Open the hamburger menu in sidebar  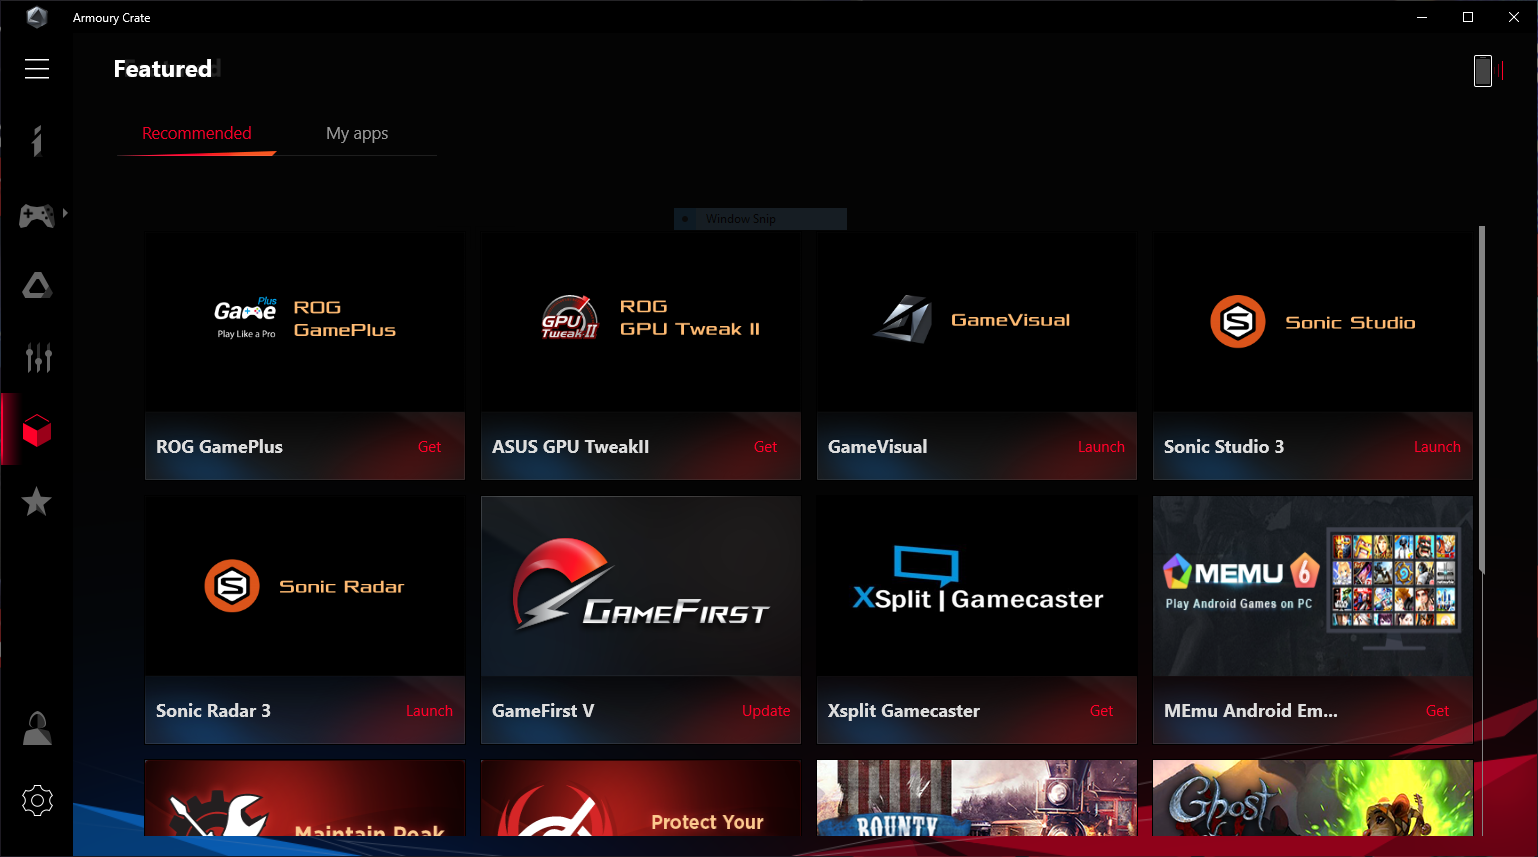pyautogui.click(x=37, y=68)
